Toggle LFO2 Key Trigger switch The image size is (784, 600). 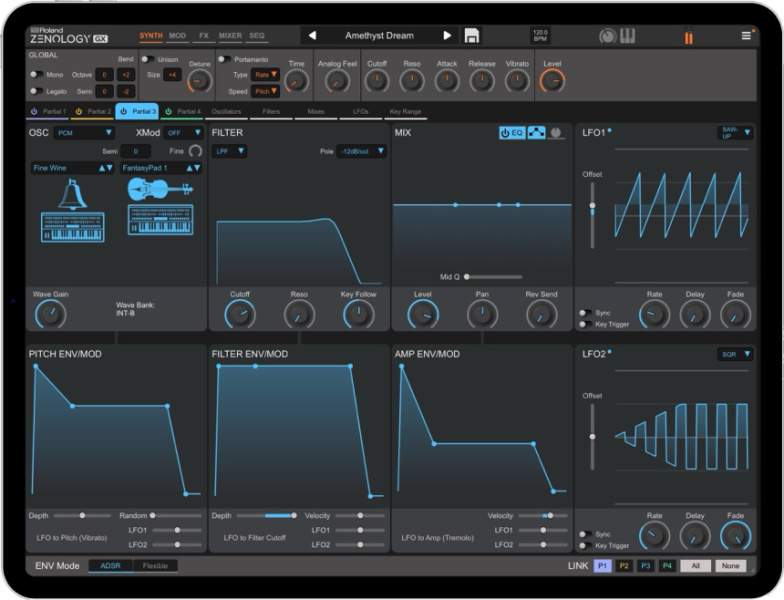click(585, 546)
